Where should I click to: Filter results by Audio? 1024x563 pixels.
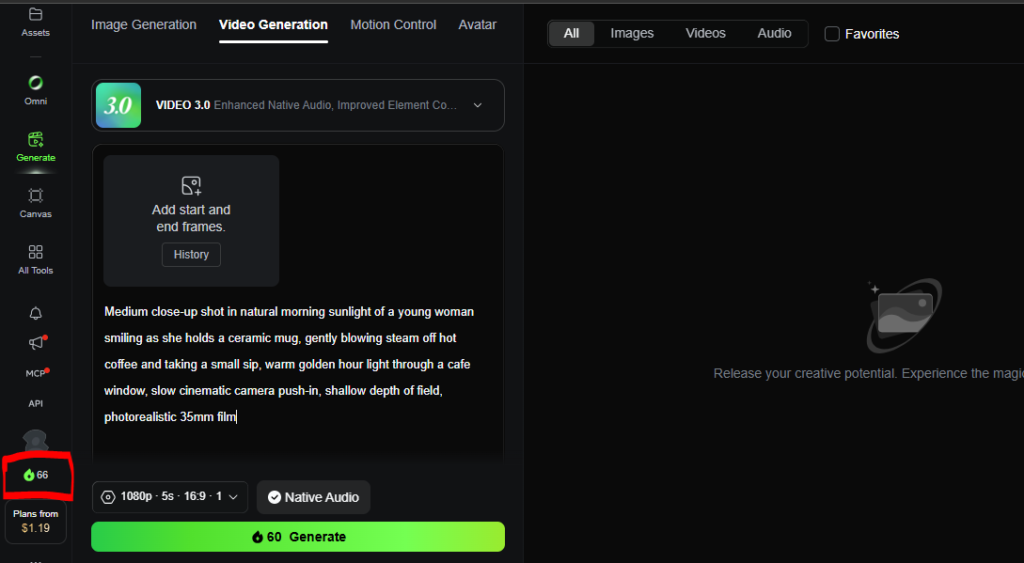[774, 33]
